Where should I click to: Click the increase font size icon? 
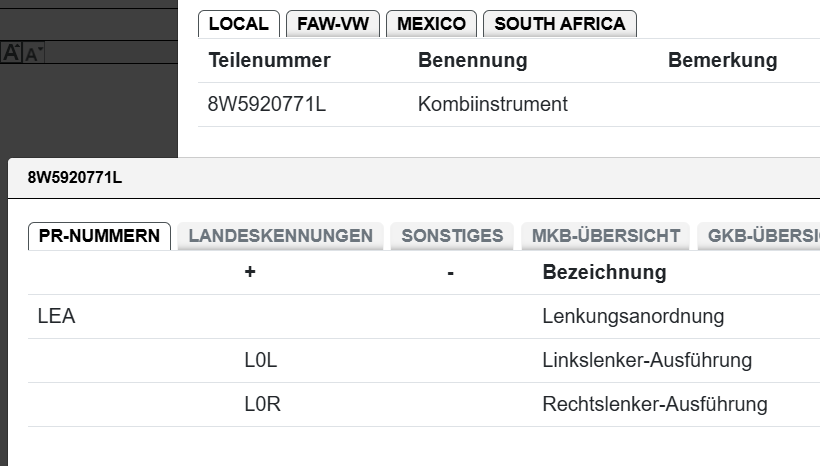[x=12, y=53]
